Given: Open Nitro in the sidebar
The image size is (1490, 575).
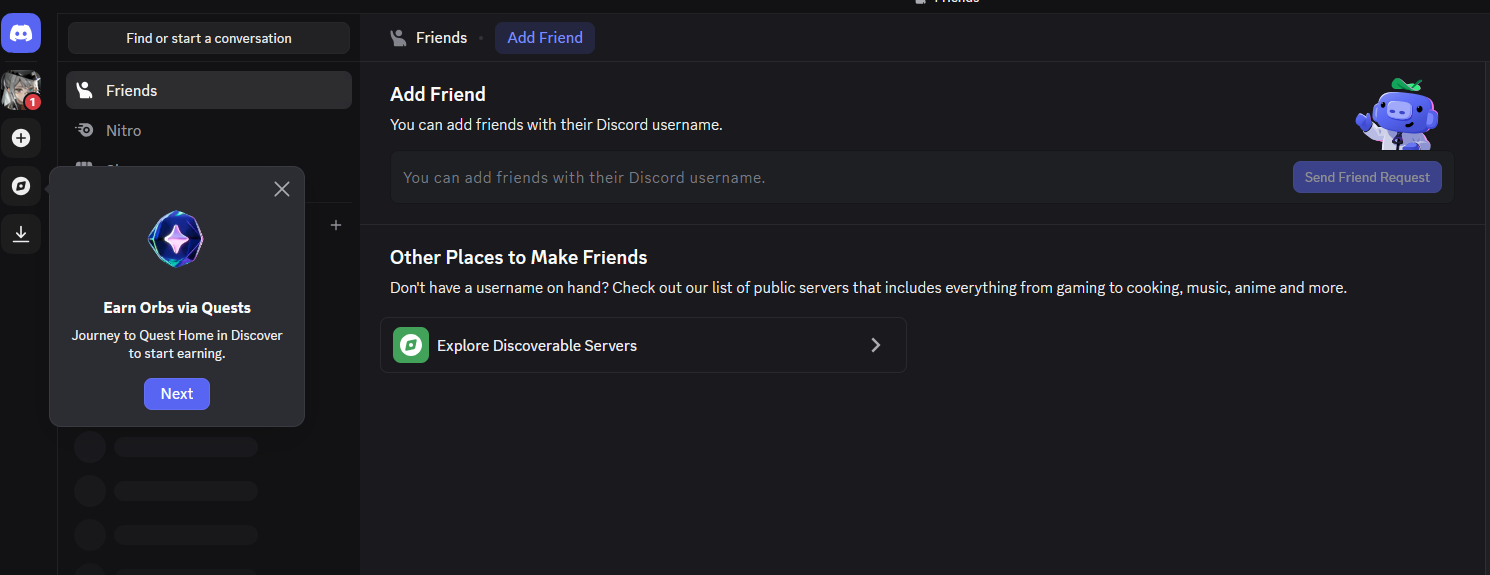Looking at the screenshot, I should 209,130.
